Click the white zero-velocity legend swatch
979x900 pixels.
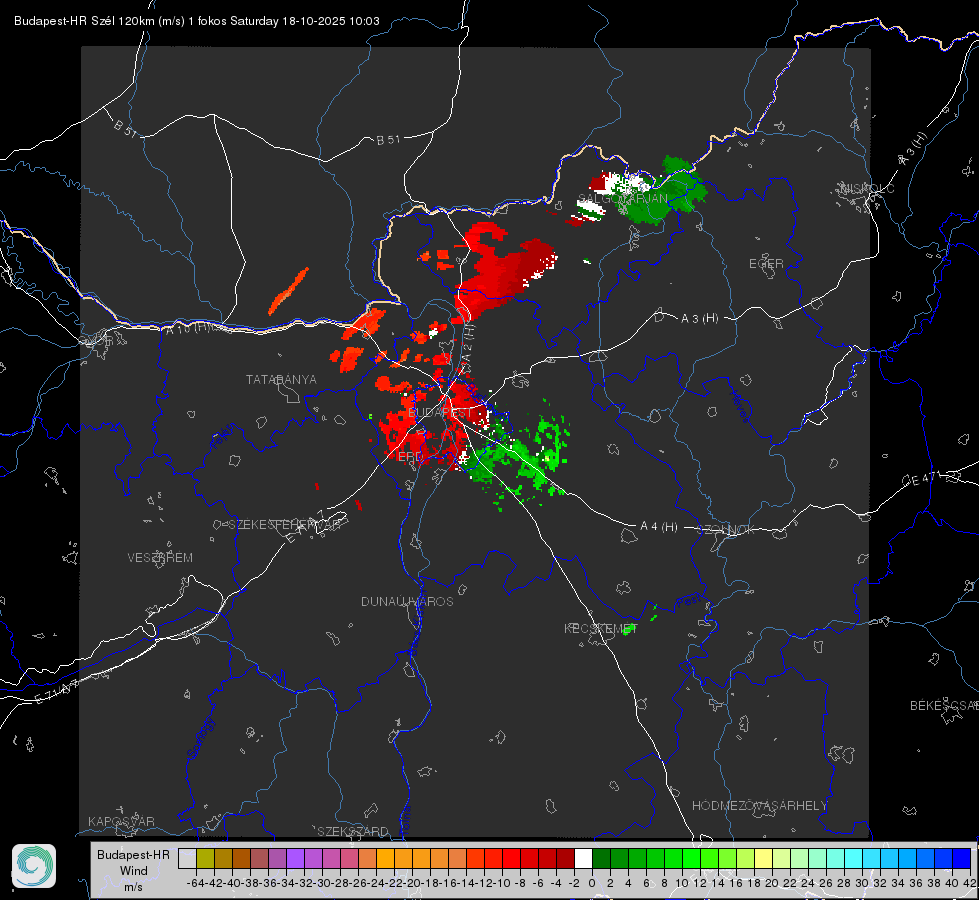[x=583, y=858]
